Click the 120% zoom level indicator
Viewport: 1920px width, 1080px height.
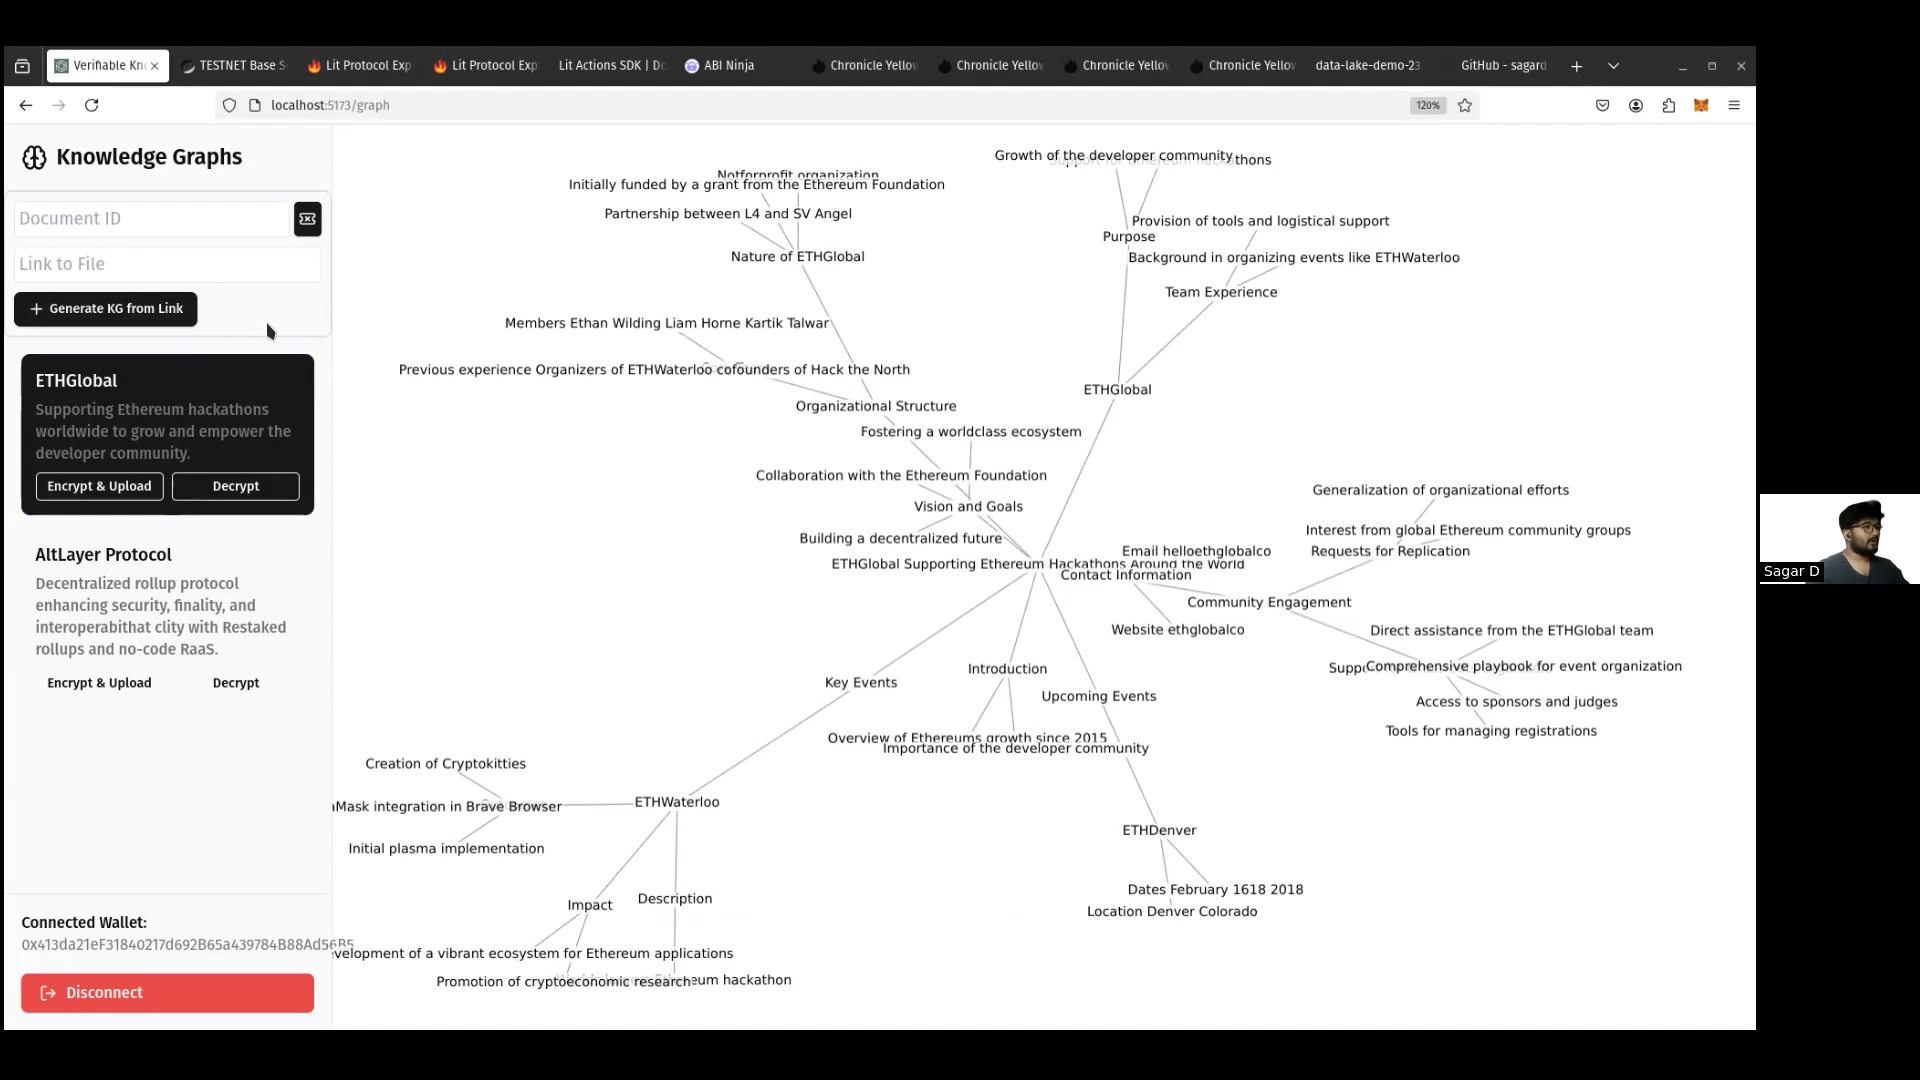tap(1428, 105)
